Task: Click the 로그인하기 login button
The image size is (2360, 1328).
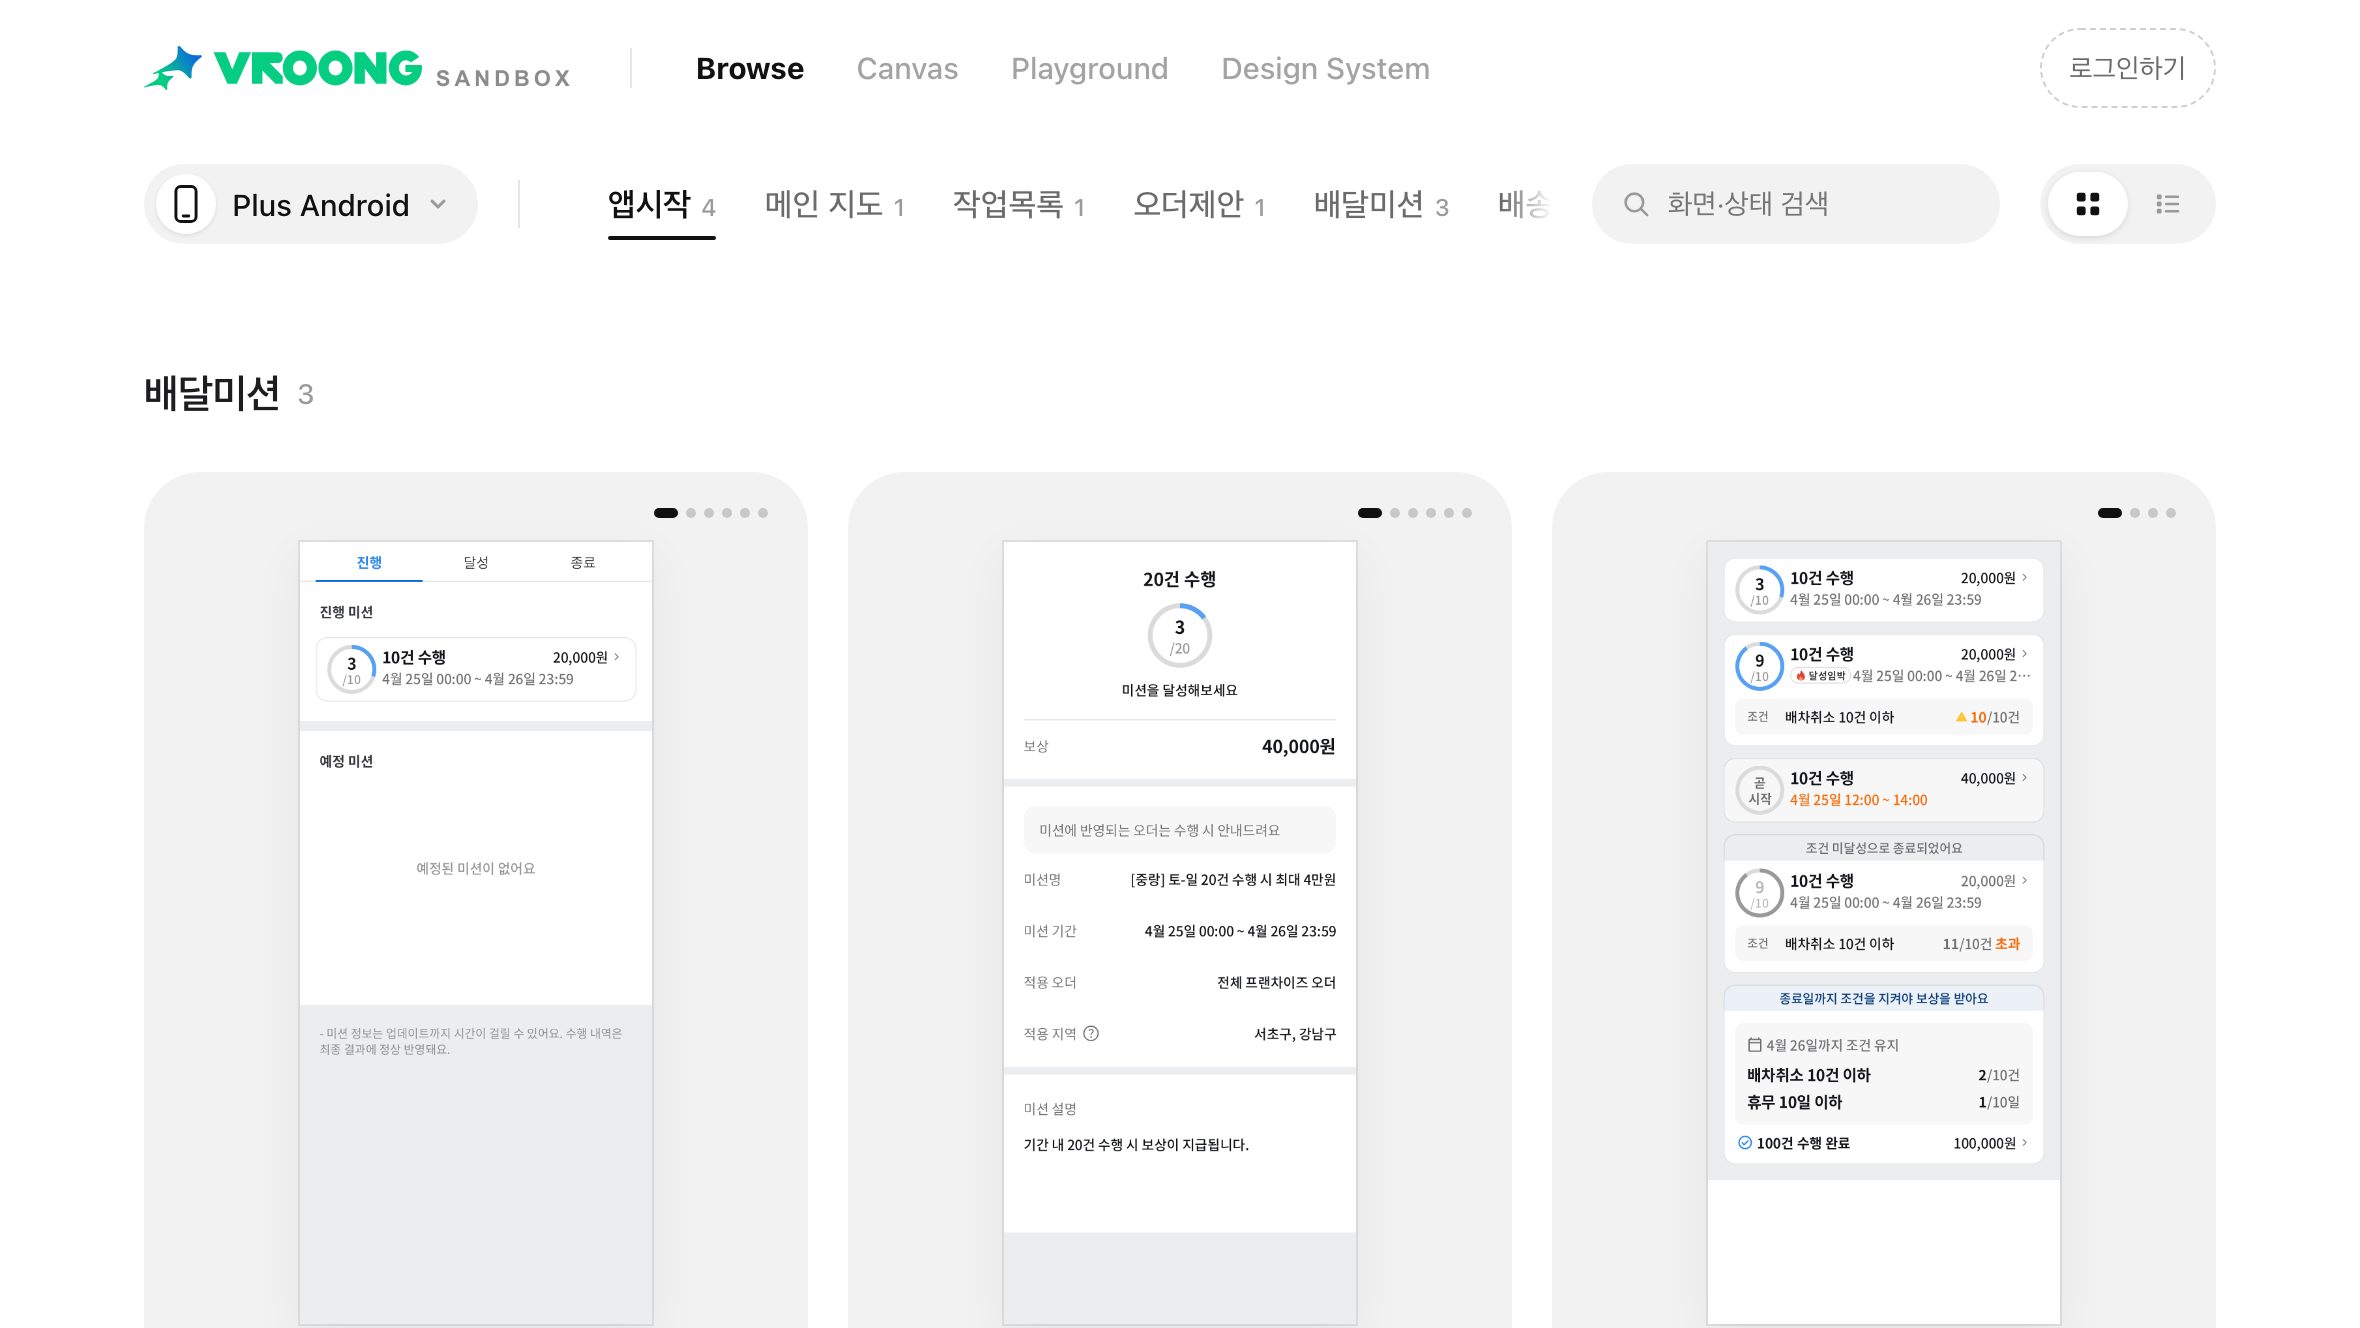Action: click(2127, 68)
